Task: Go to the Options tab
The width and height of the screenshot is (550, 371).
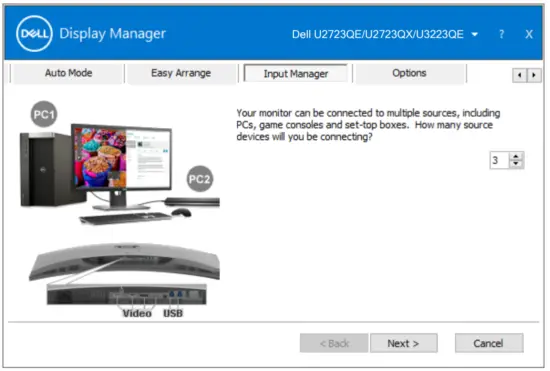Action: click(x=409, y=73)
